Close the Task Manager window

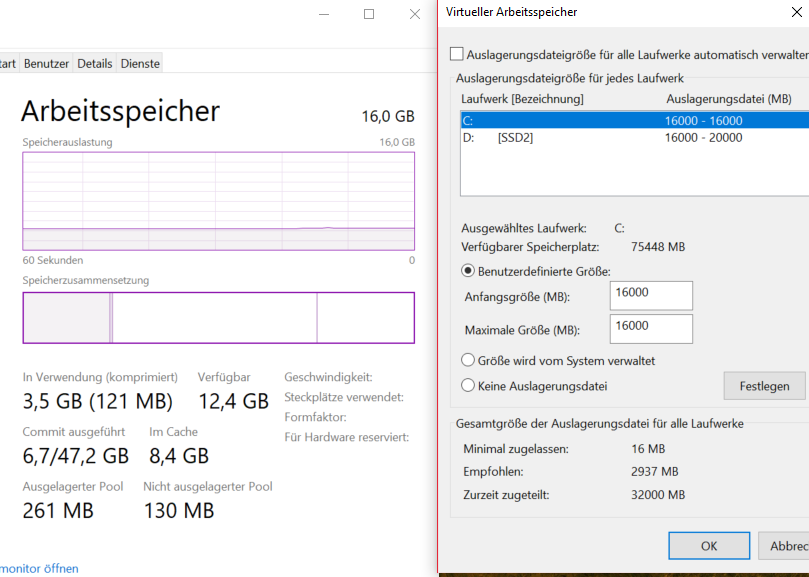(415, 14)
